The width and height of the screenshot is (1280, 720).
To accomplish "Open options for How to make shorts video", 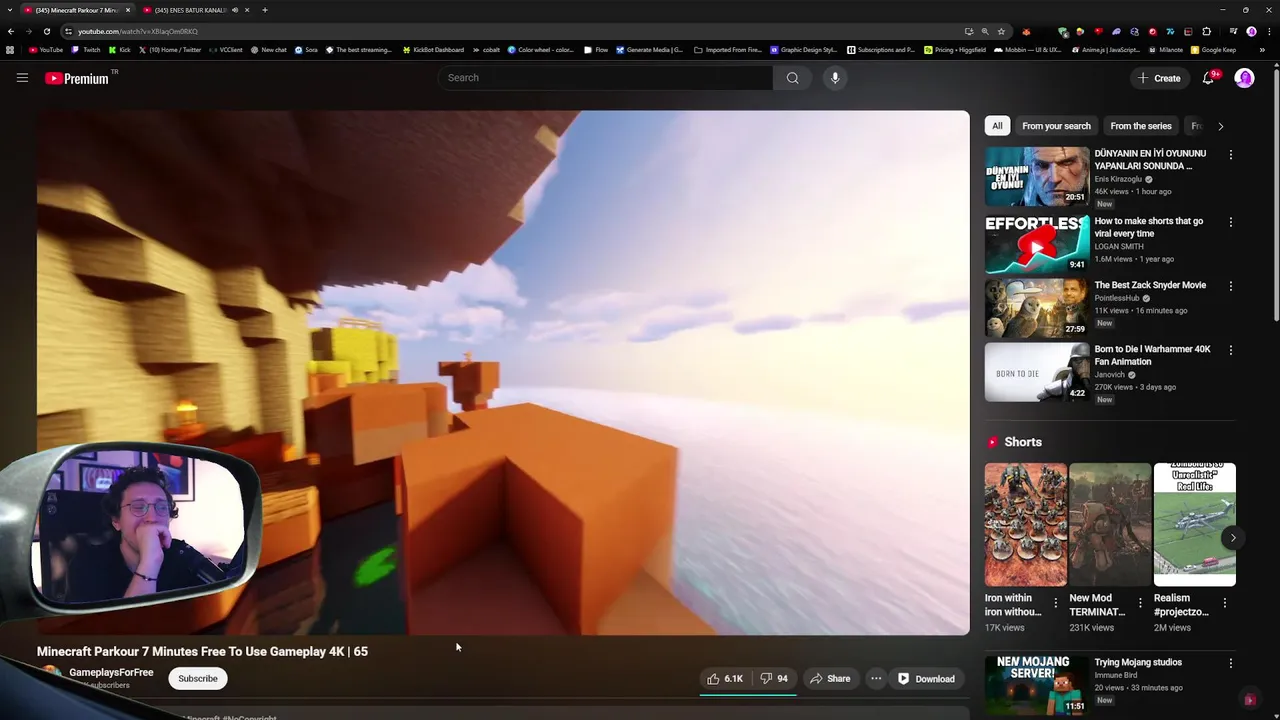I will pos(1230,222).
